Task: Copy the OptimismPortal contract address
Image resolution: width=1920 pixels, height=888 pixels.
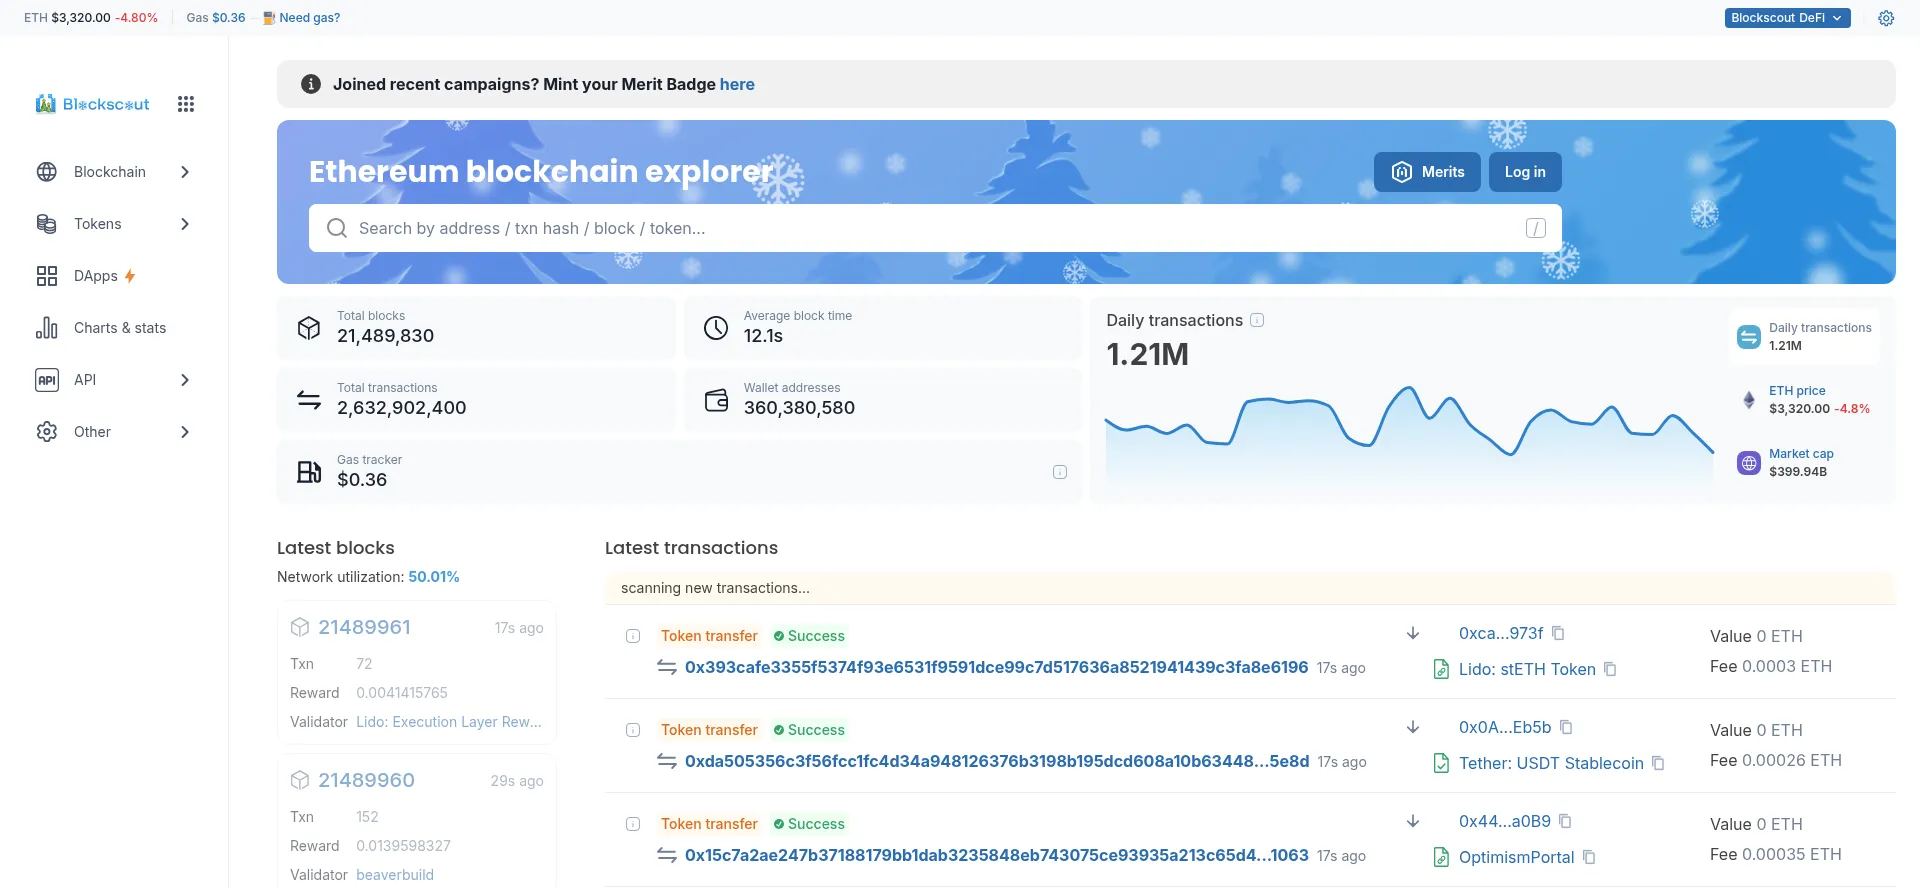Action: click(1589, 857)
